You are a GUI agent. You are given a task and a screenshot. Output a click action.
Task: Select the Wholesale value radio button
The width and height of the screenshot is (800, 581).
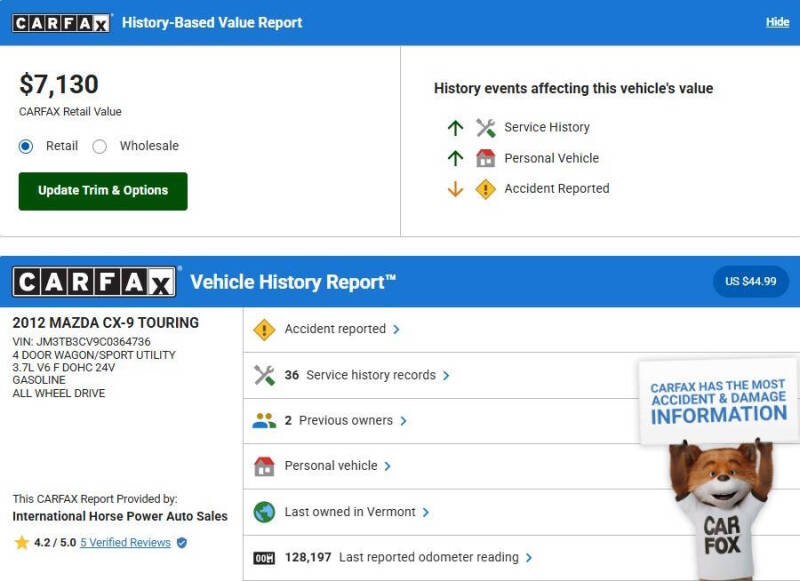(x=100, y=146)
